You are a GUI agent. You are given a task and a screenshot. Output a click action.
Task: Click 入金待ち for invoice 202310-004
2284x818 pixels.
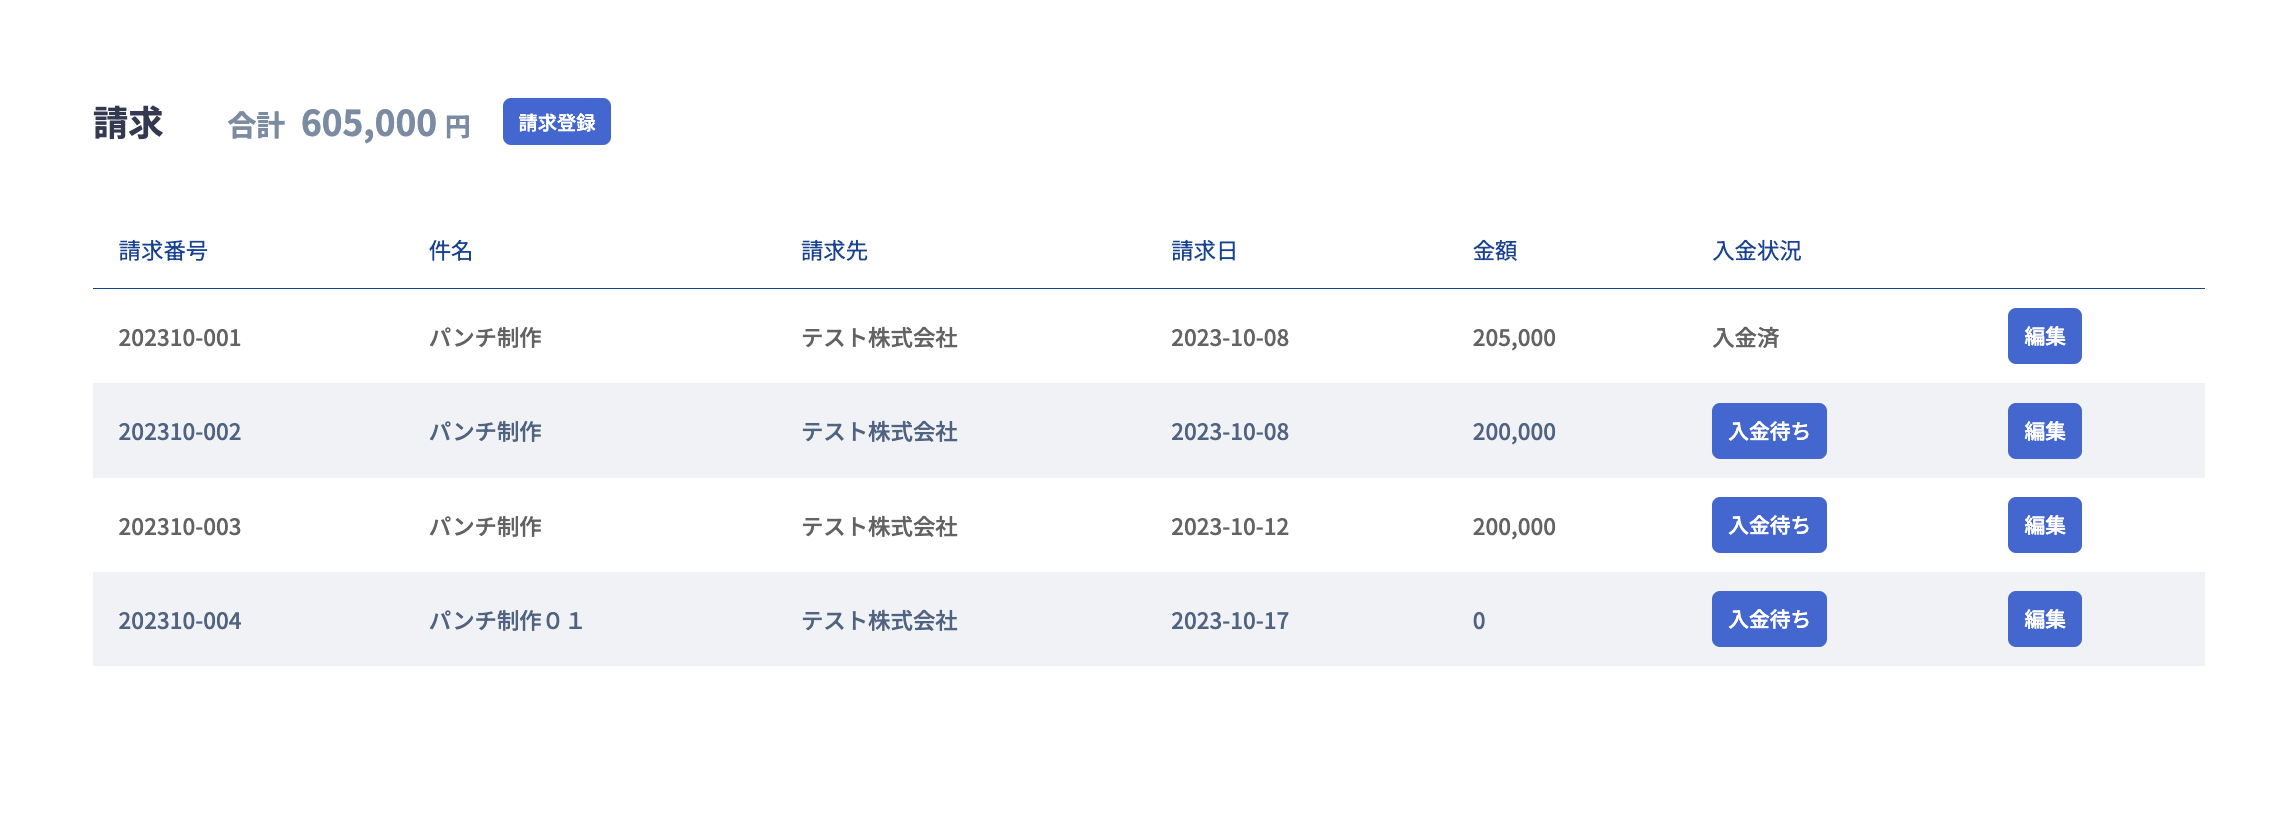click(x=1768, y=619)
